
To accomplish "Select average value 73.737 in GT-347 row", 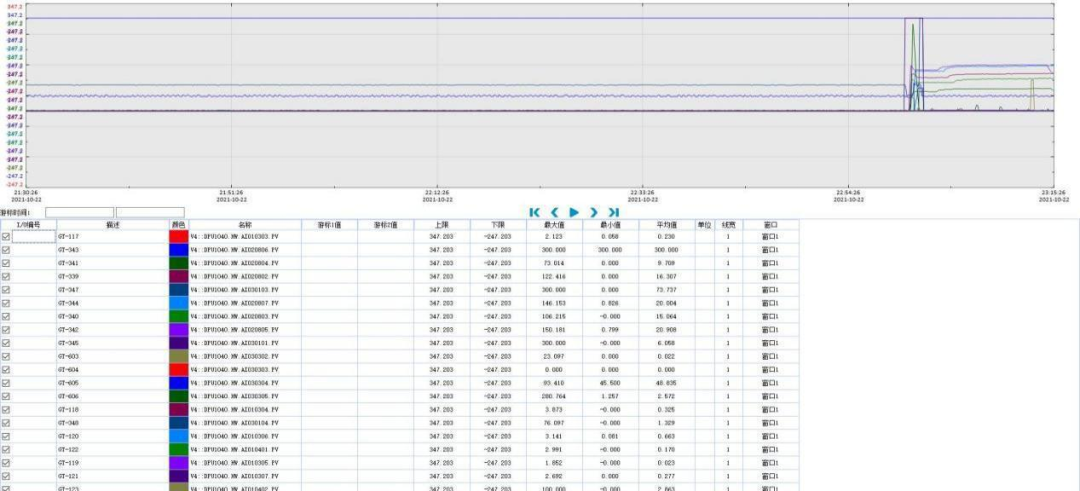I will point(667,290).
